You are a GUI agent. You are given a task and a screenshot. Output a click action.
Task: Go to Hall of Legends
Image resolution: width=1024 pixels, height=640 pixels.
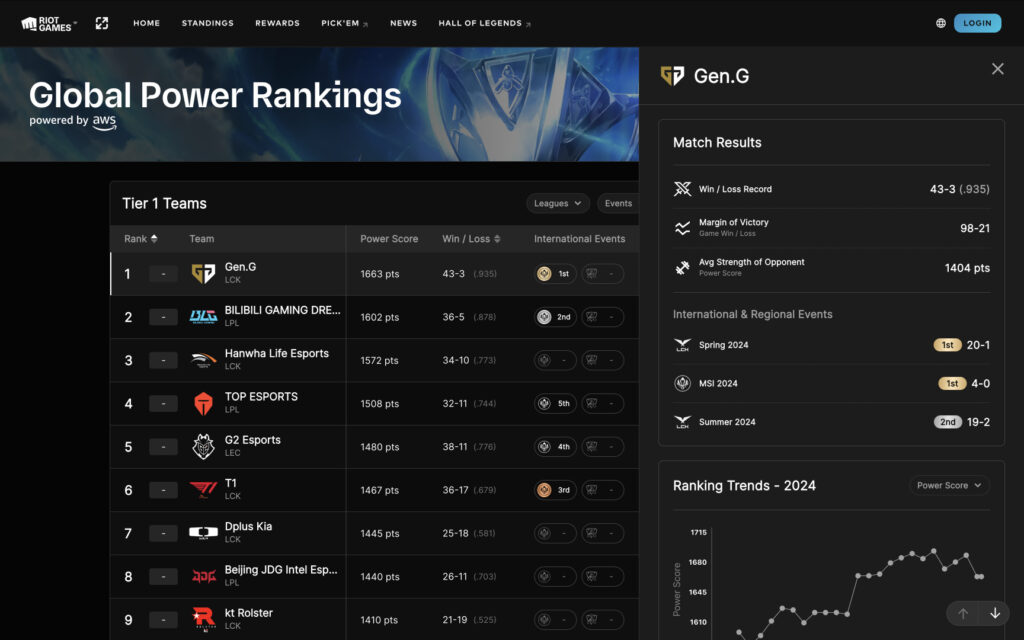tap(480, 23)
